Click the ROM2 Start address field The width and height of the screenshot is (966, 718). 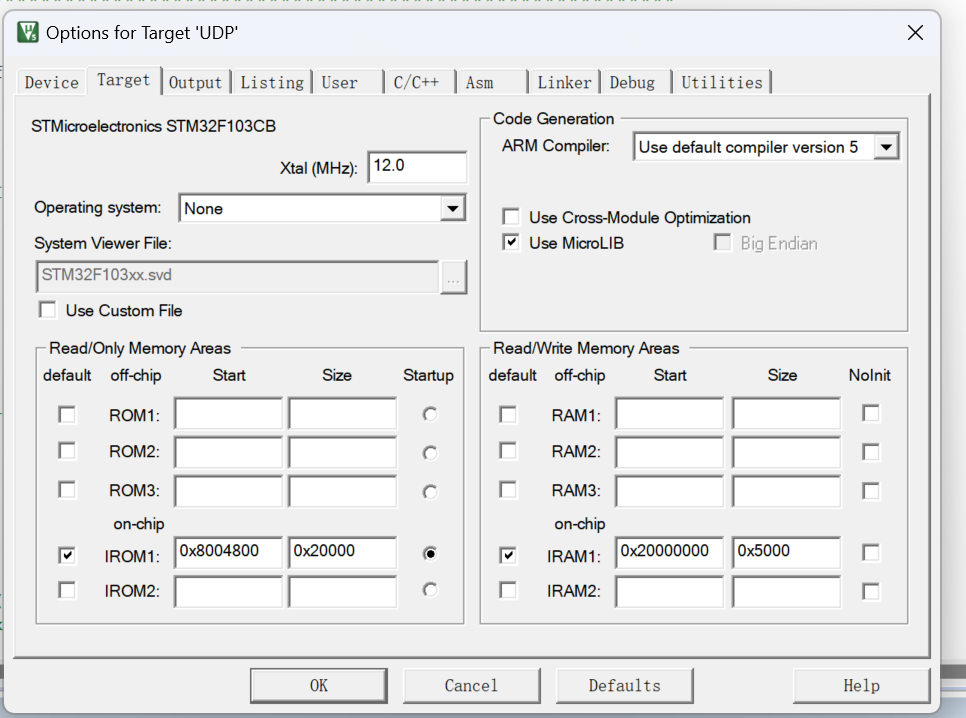click(228, 452)
